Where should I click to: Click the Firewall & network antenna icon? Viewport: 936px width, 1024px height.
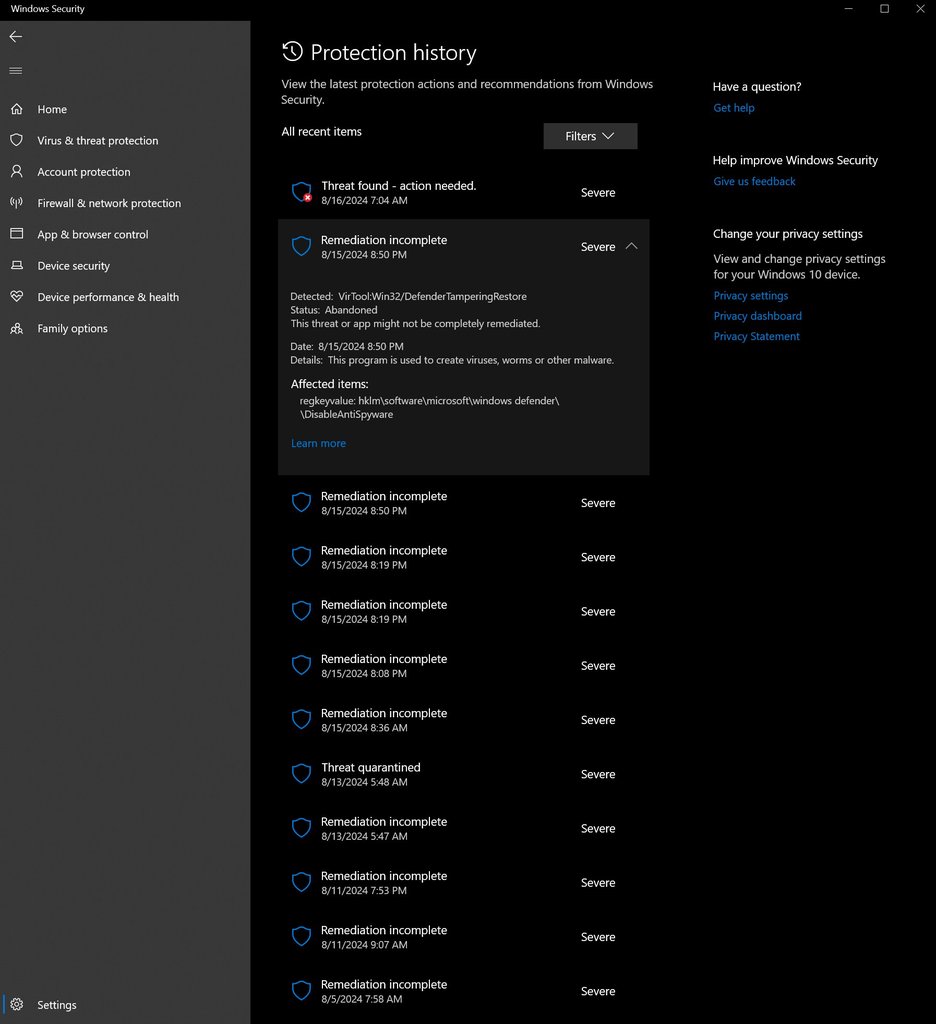pos(16,203)
